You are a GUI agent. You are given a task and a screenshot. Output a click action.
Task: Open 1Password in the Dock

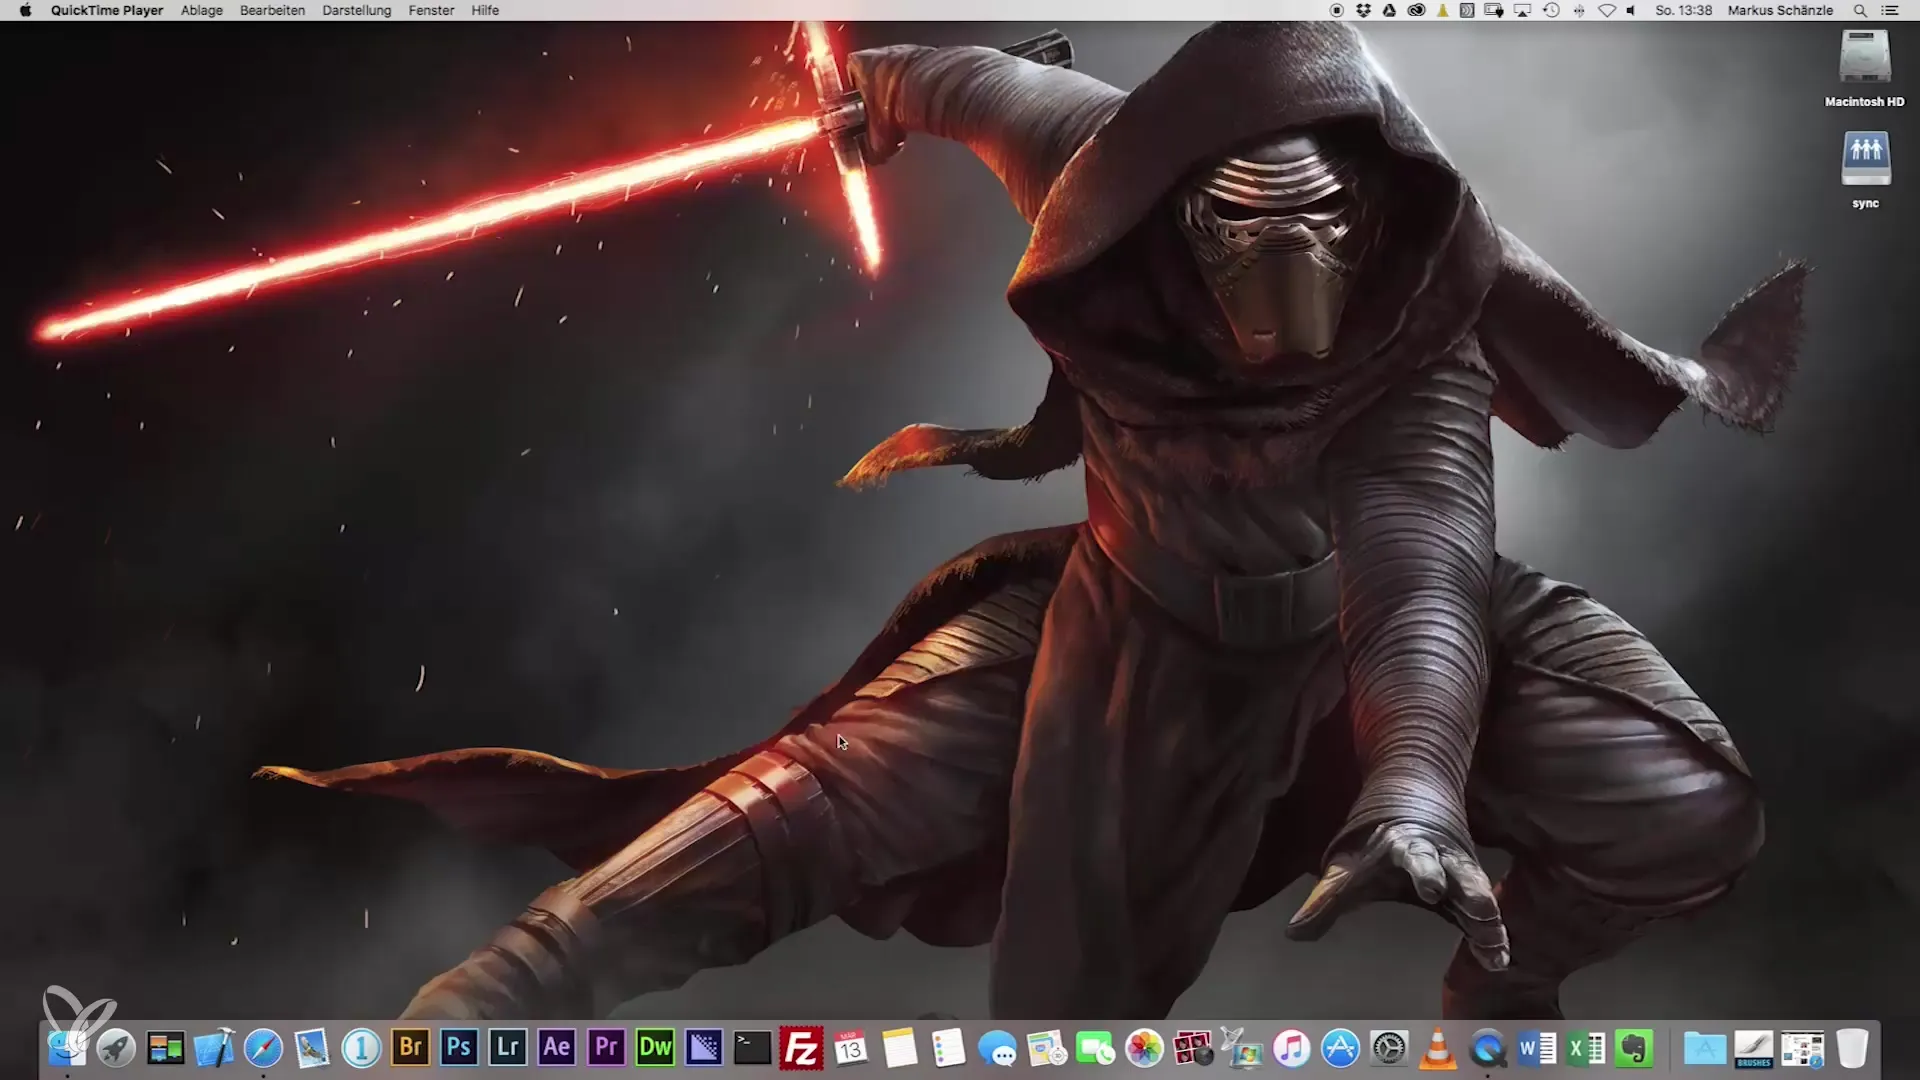tap(361, 1048)
